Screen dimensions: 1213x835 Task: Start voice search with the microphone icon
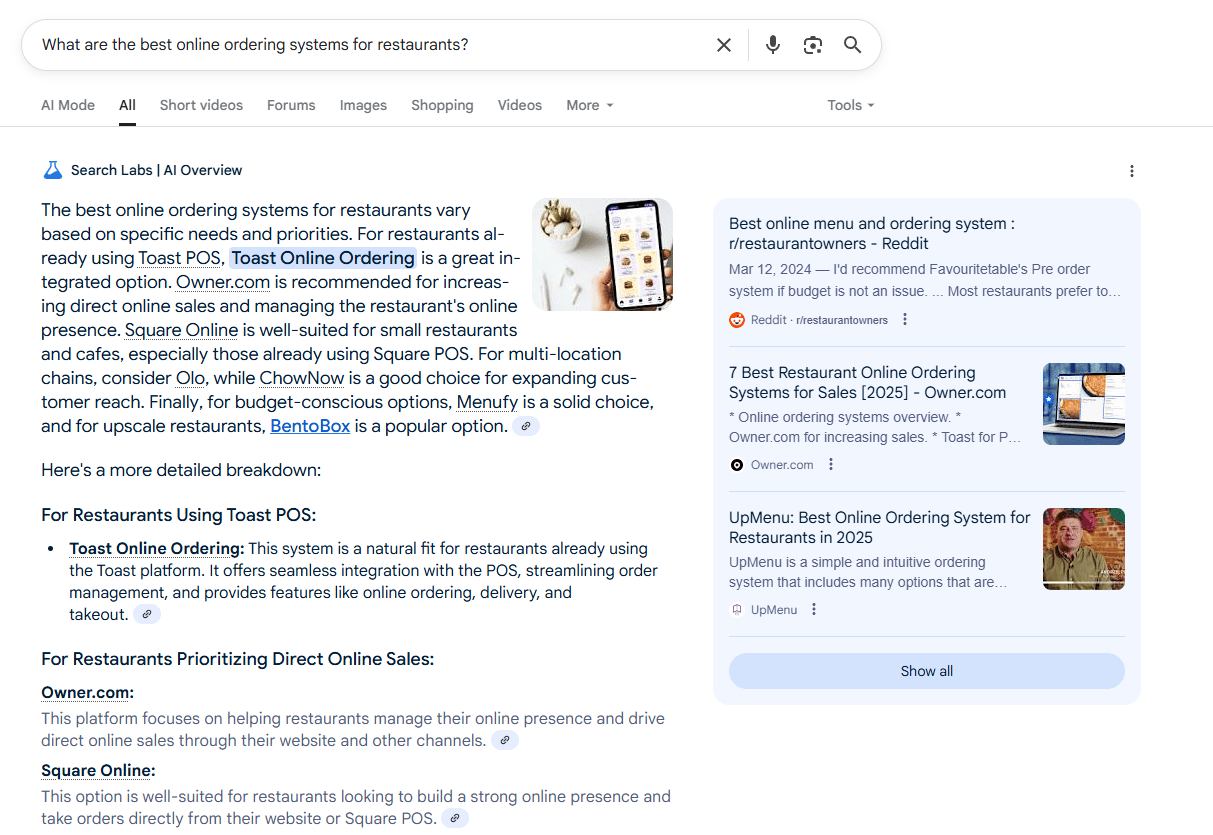772,45
